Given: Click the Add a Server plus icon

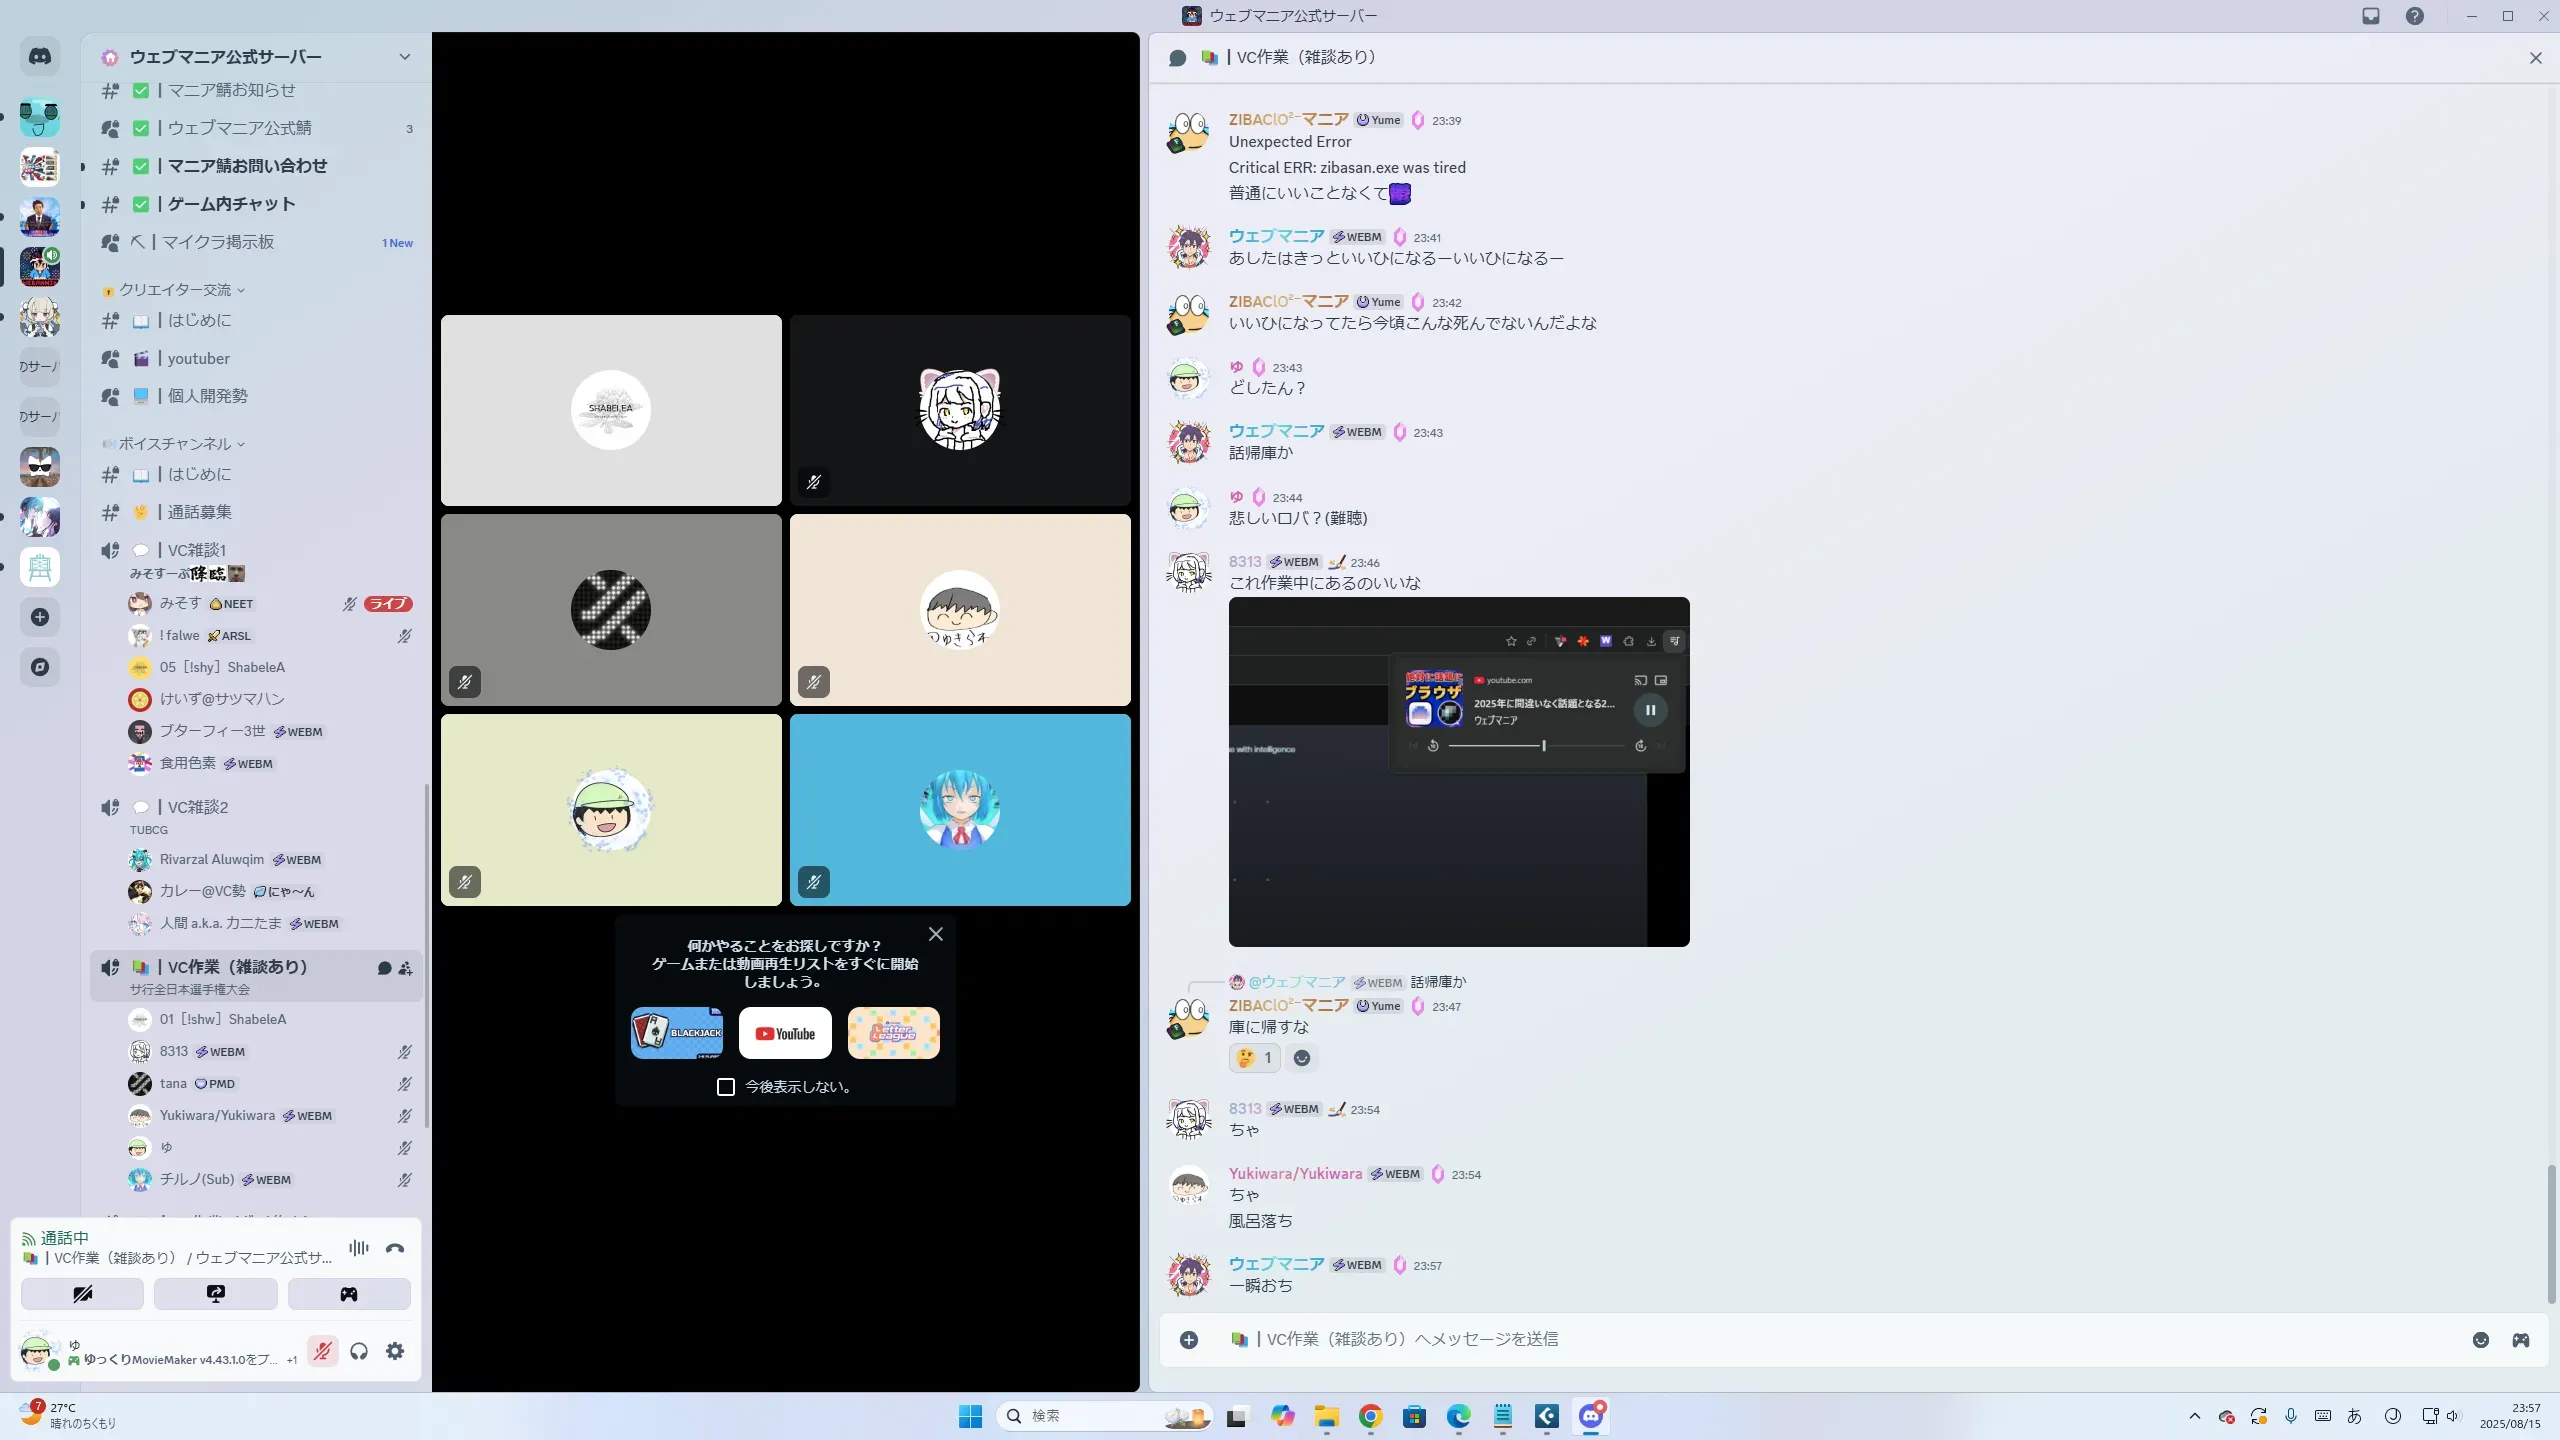Looking at the screenshot, I should pyautogui.click(x=40, y=617).
